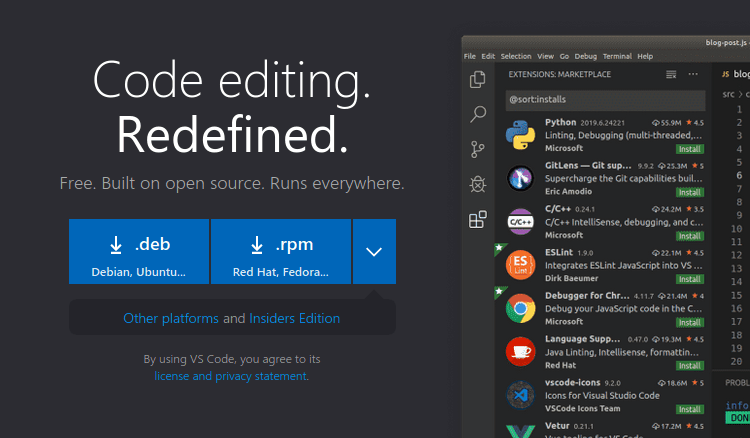This screenshot has height=438, width=750.
Task: Select the Vetur extension title
Action: (x=557, y=426)
